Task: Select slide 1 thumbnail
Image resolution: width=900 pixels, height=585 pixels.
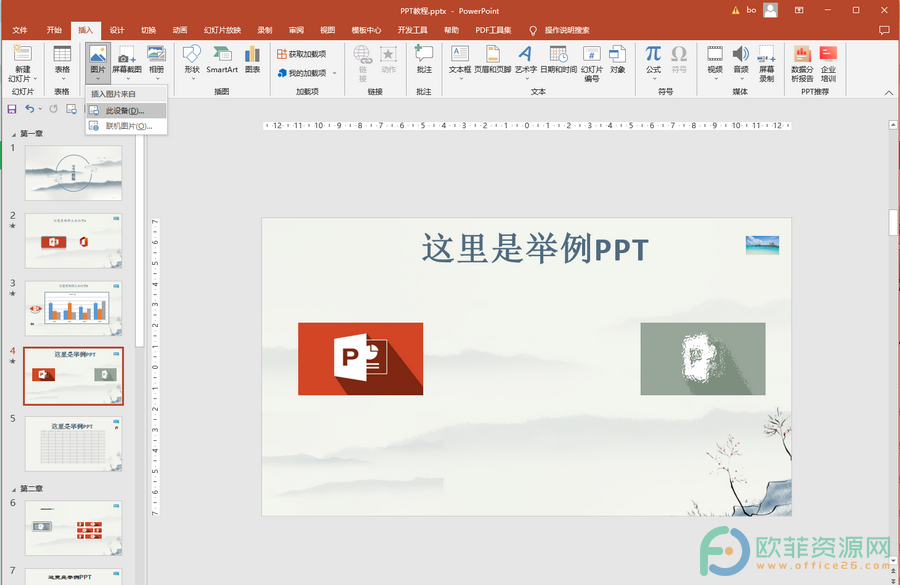Action: click(73, 173)
